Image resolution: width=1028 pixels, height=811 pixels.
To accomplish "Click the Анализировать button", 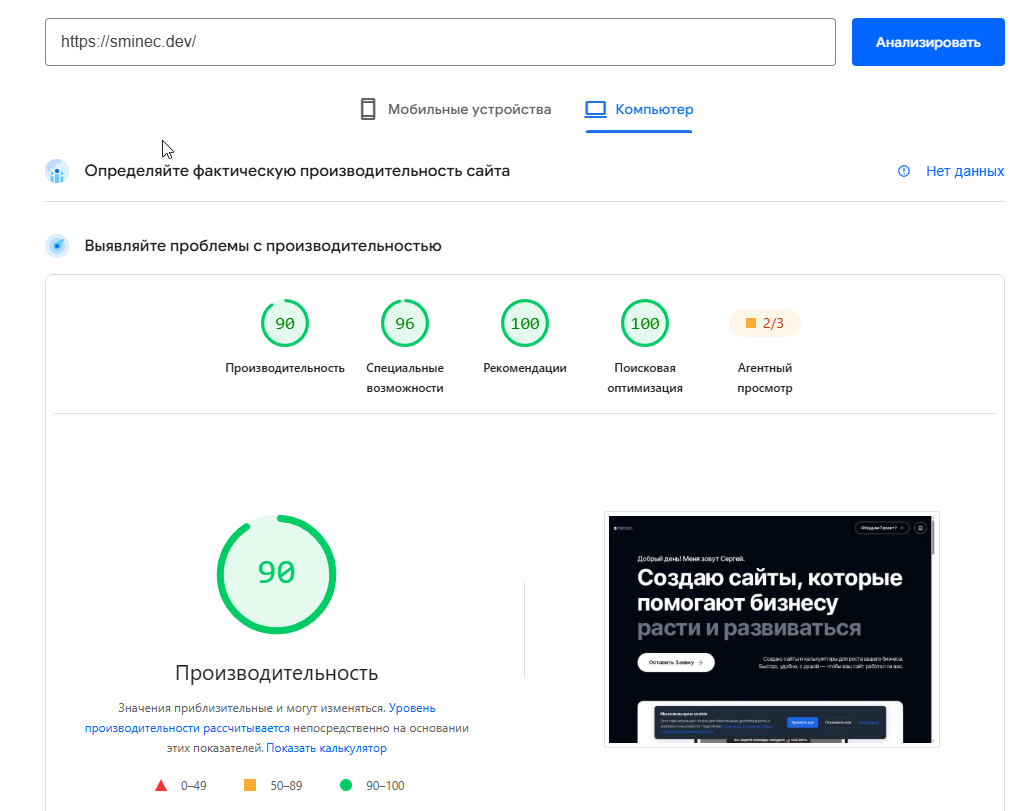I will coord(928,42).
